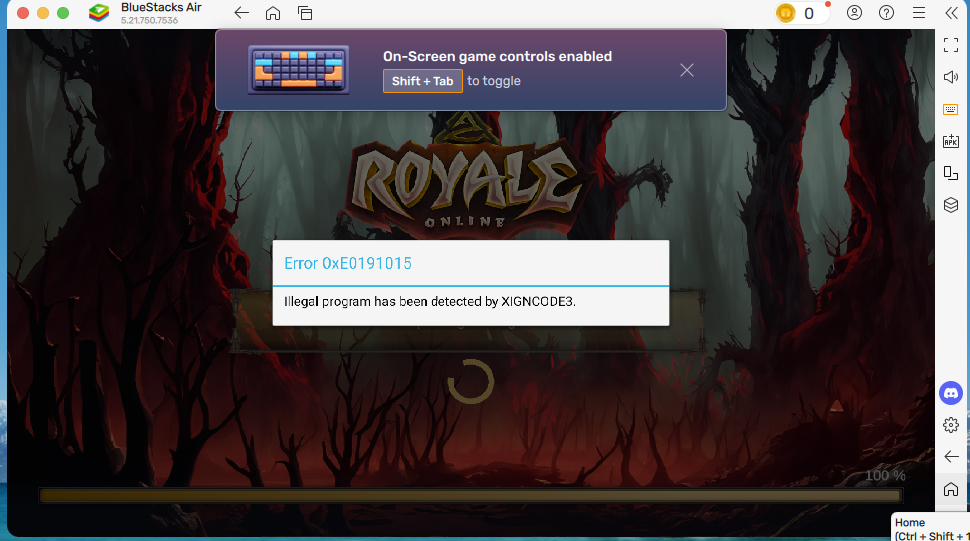Click the 'Illegal program has been detected' message
This screenshot has height=541, width=970.
coord(430,302)
